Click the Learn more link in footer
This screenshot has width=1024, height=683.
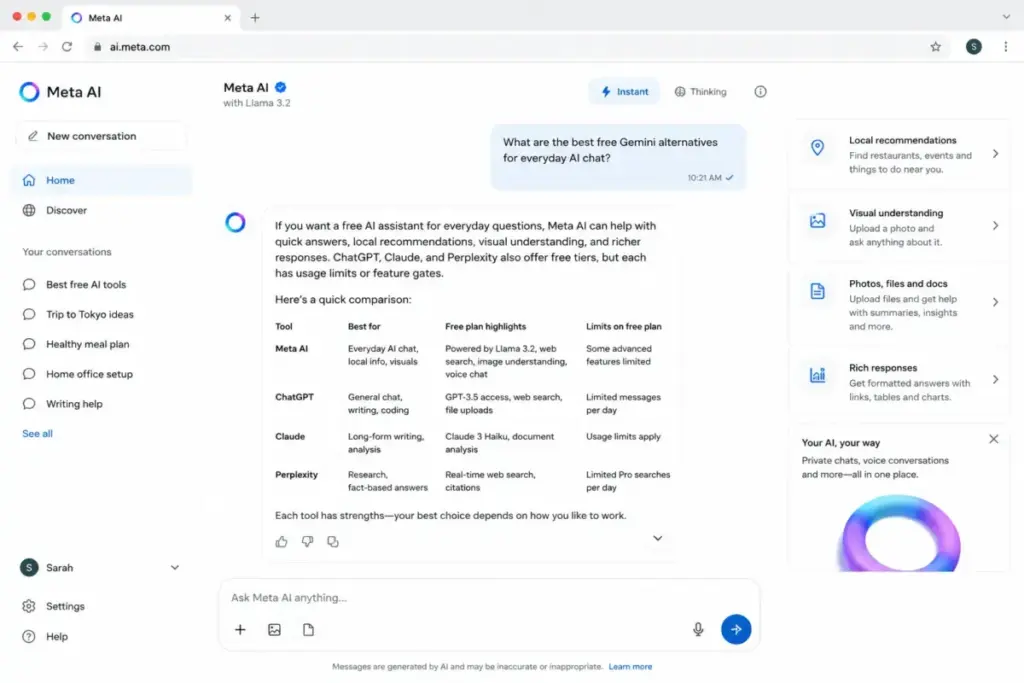pos(630,667)
